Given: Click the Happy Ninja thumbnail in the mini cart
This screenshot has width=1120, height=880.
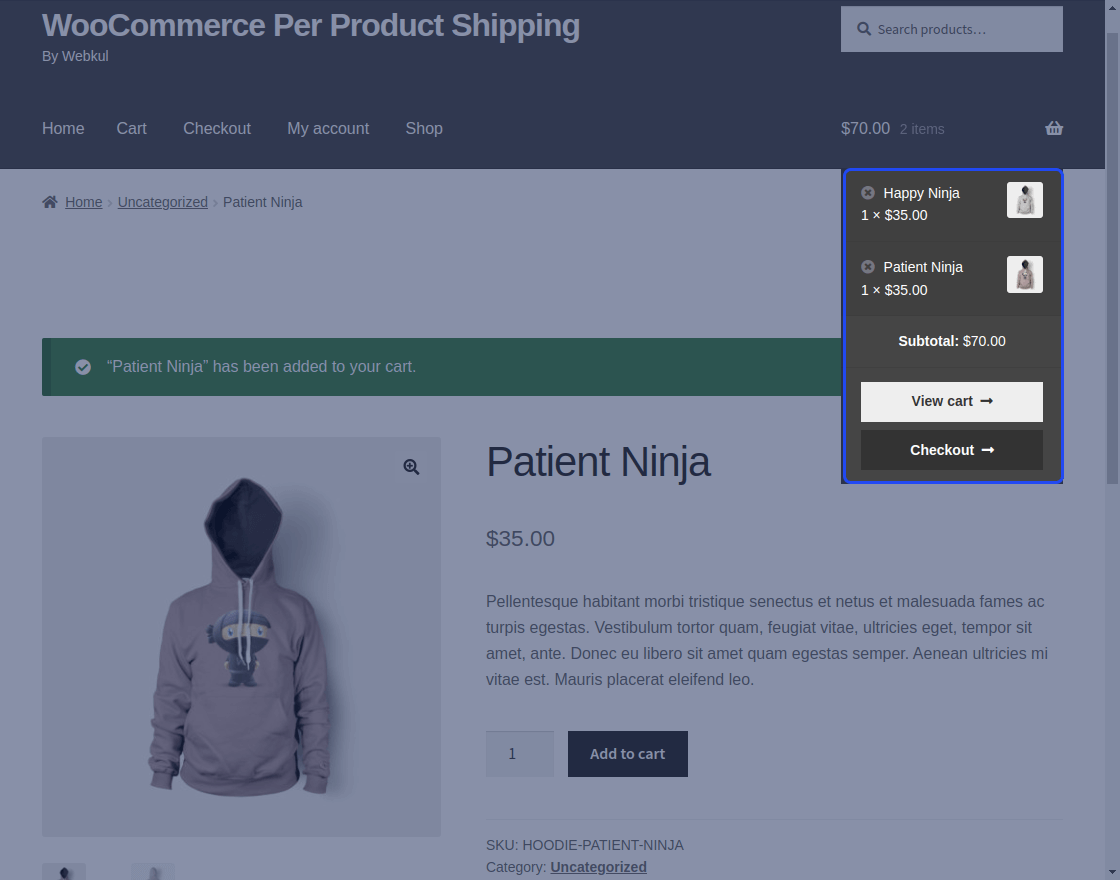Looking at the screenshot, I should [1024, 199].
